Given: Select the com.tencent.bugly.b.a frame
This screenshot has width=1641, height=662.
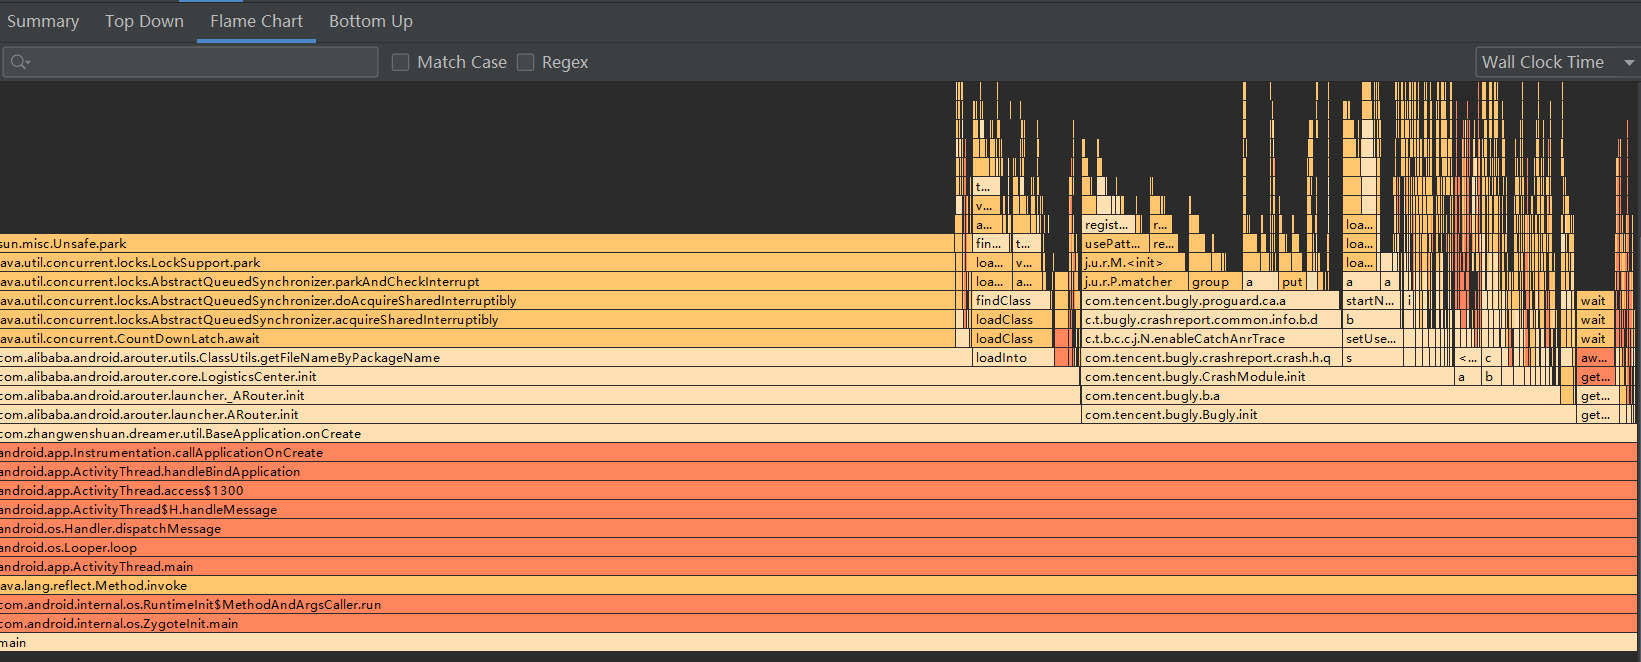Looking at the screenshot, I should 1321,396.
